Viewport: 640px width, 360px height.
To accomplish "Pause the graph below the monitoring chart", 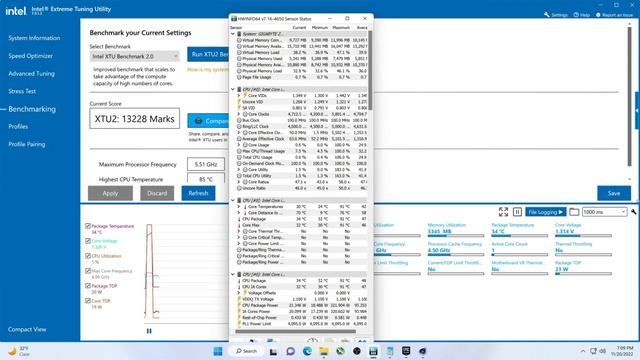I will (x=149, y=331).
